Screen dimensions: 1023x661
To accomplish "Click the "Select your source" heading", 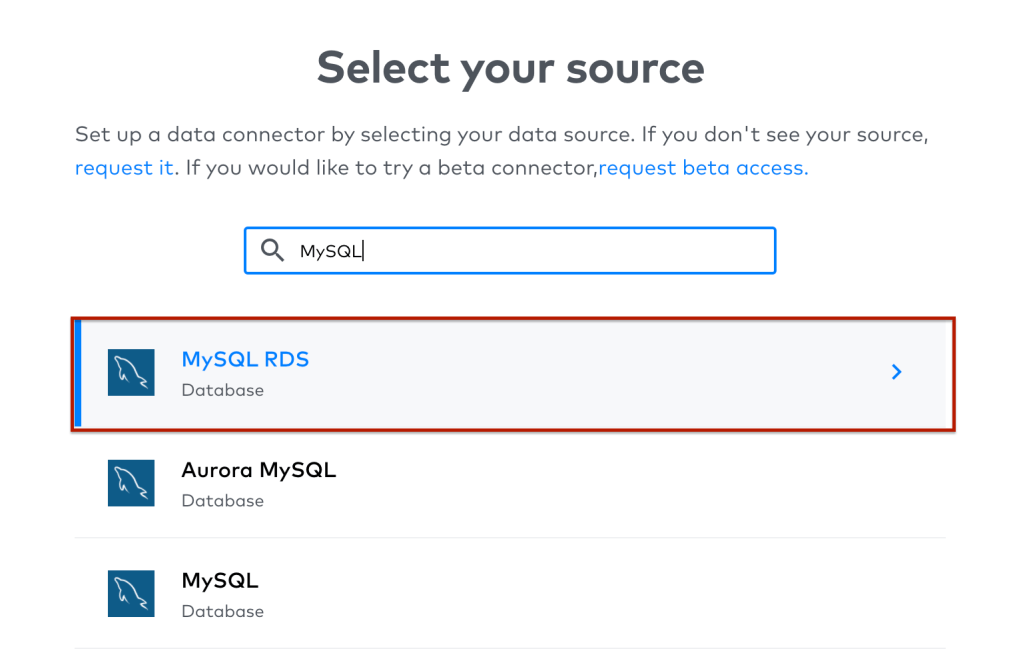I will pos(510,68).
